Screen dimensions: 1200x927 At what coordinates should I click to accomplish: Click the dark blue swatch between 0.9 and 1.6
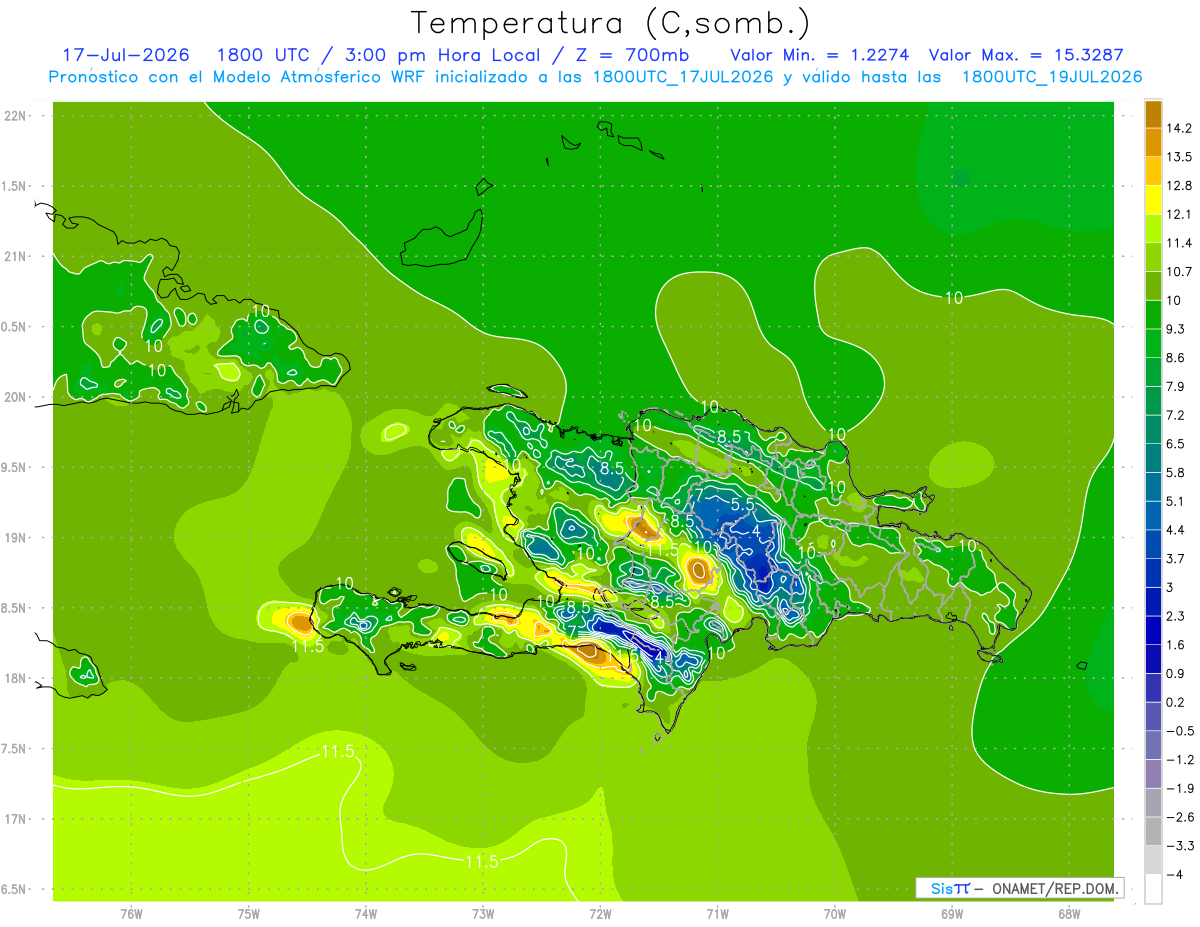[1153, 659]
